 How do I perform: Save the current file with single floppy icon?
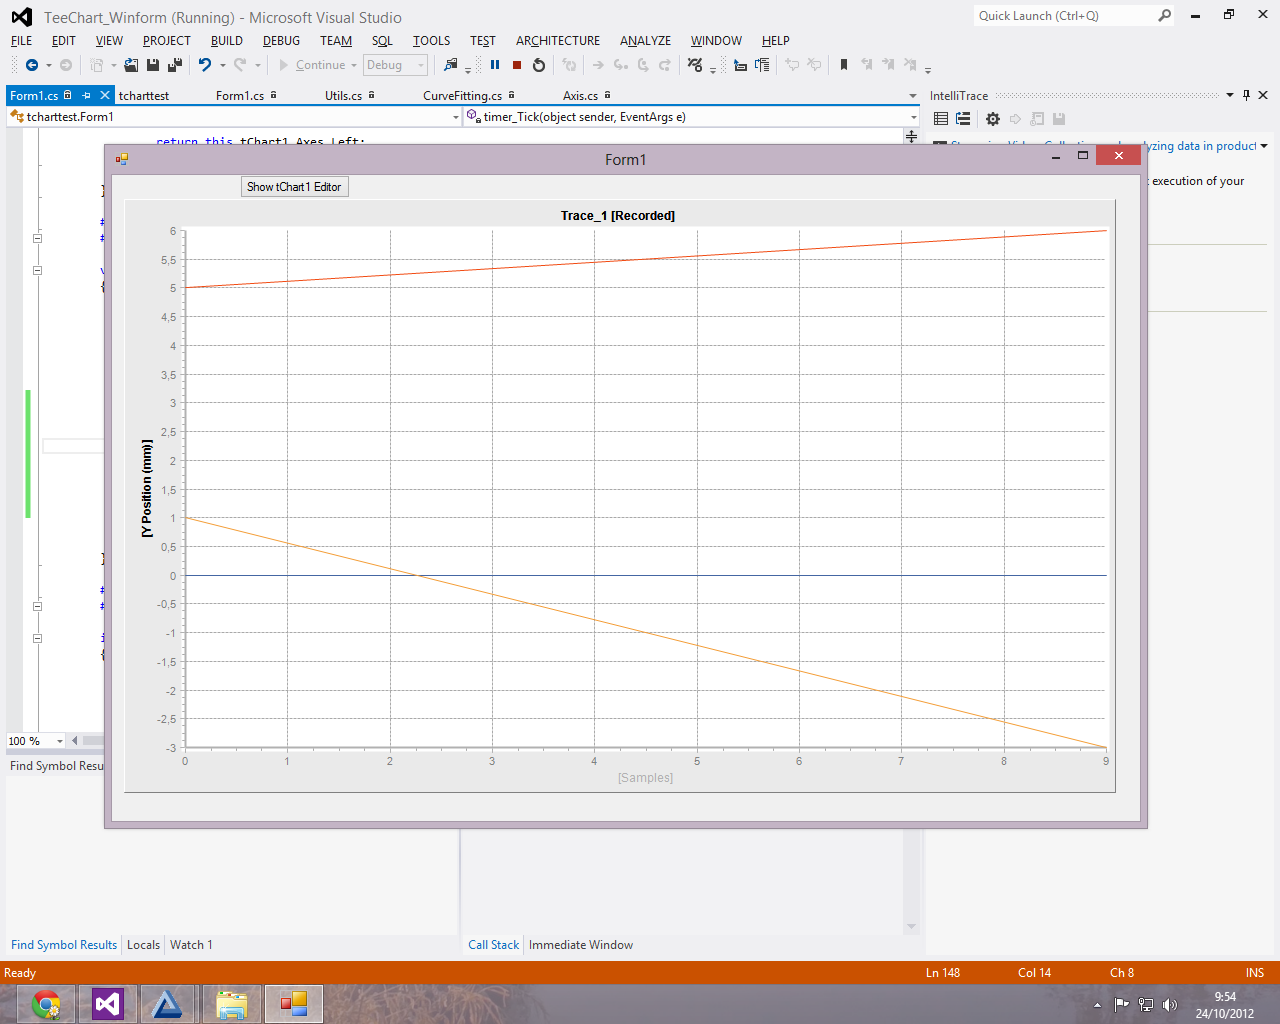pyautogui.click(x=153, y=65)
